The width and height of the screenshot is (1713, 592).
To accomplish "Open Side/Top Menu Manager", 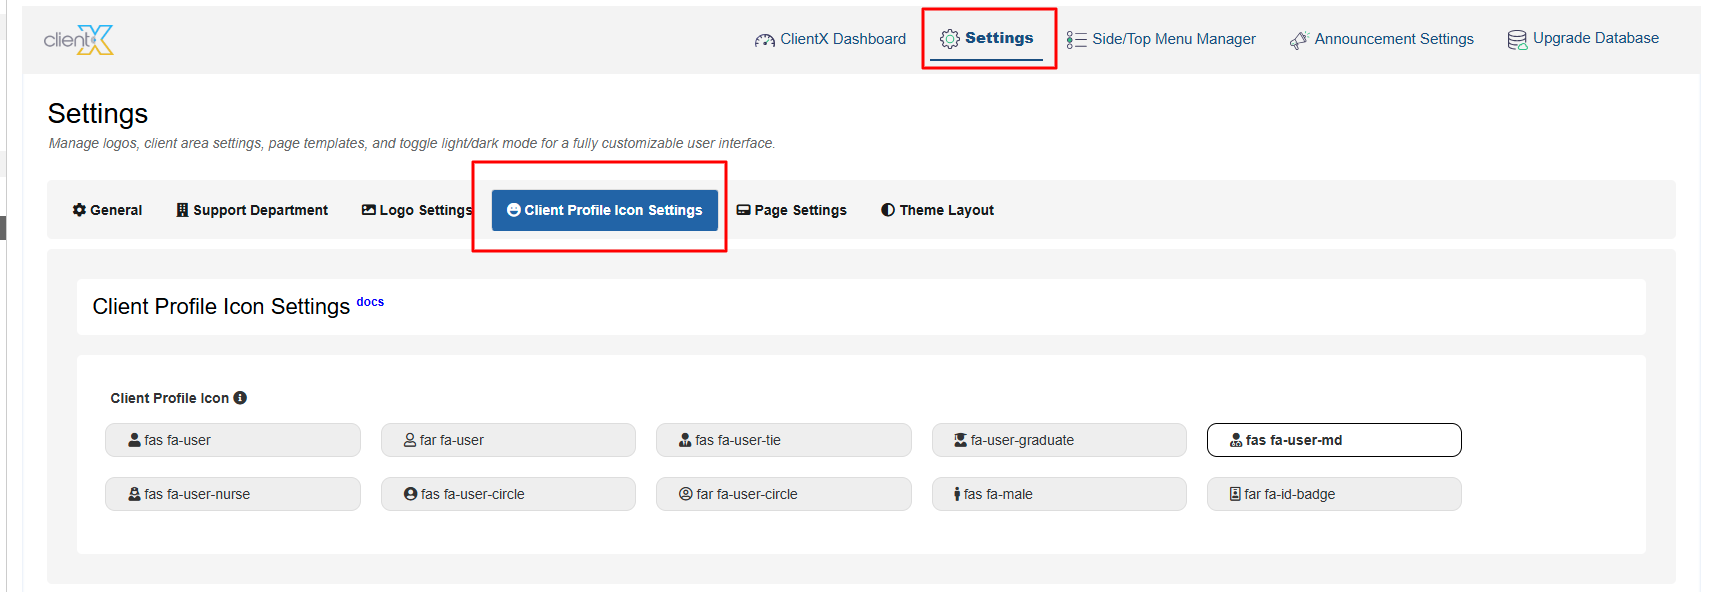I will [x=1161, y=39].
